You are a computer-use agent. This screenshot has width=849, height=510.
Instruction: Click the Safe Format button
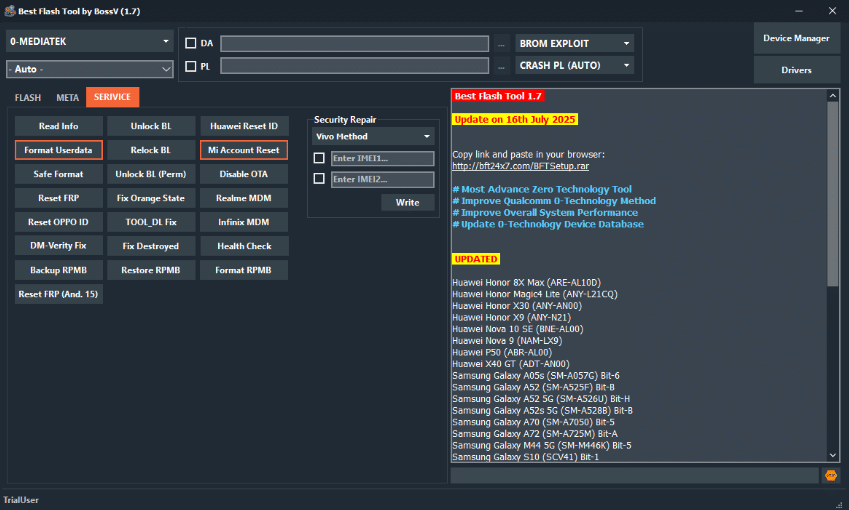pos(58,174)
